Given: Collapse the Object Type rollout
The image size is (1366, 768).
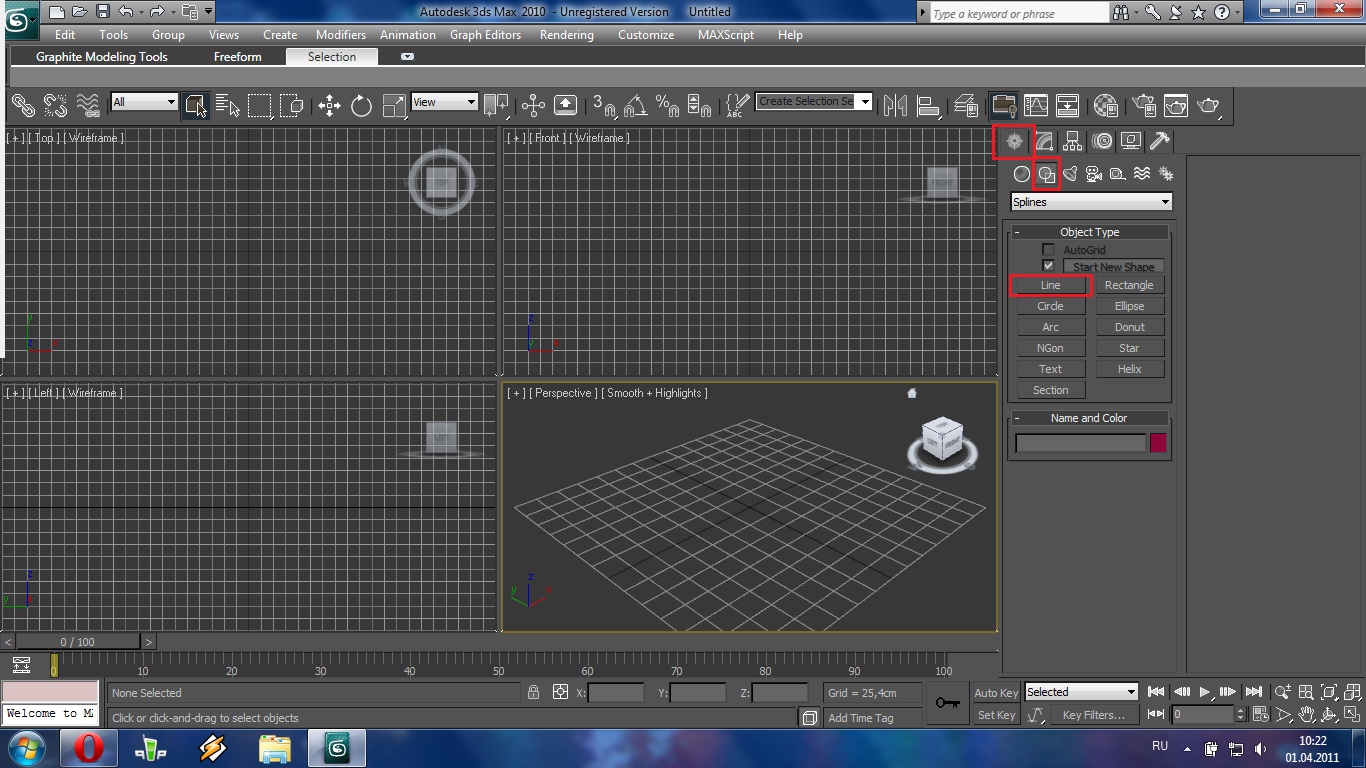Looking at the screenshot, I should point(1089,232).
